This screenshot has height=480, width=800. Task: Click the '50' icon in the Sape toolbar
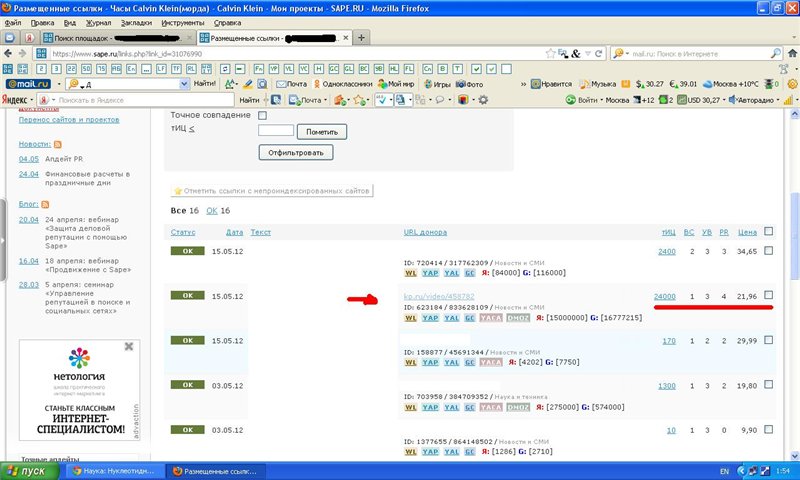(86, 69)
